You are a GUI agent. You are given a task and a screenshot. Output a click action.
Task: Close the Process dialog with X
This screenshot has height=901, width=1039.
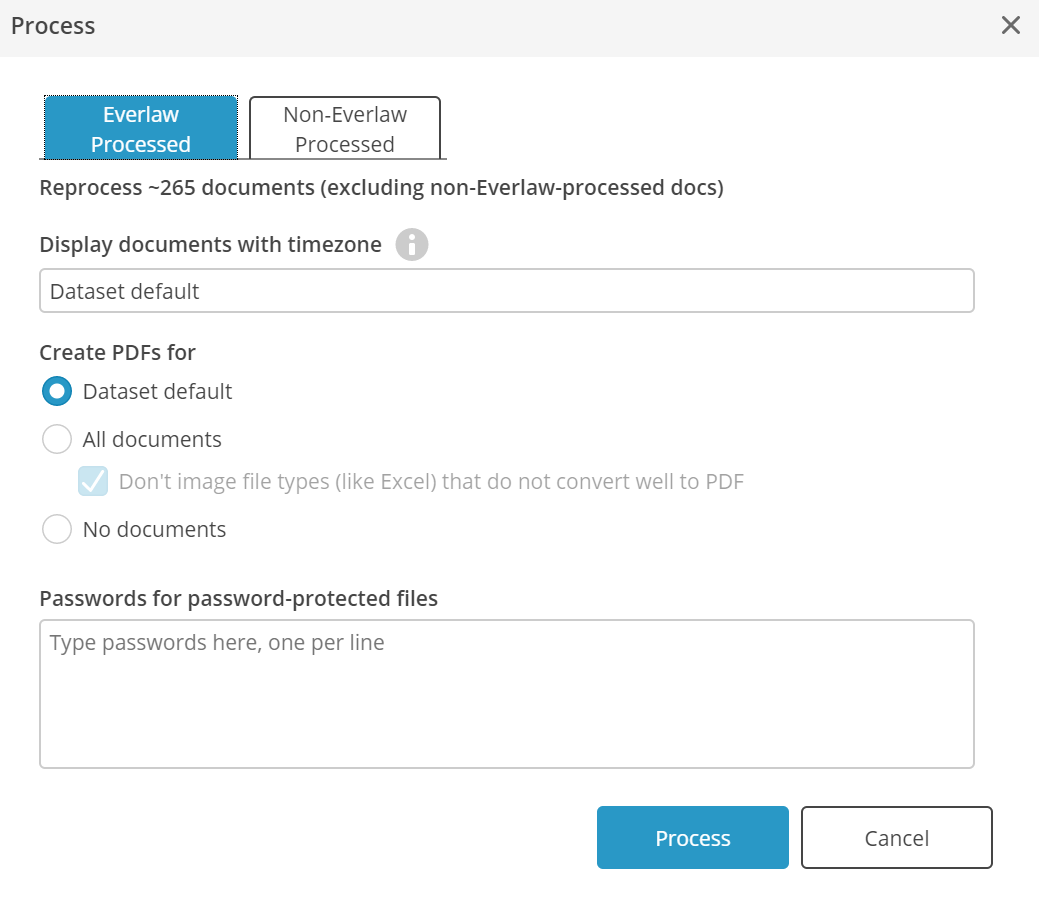pos(1011,25)
